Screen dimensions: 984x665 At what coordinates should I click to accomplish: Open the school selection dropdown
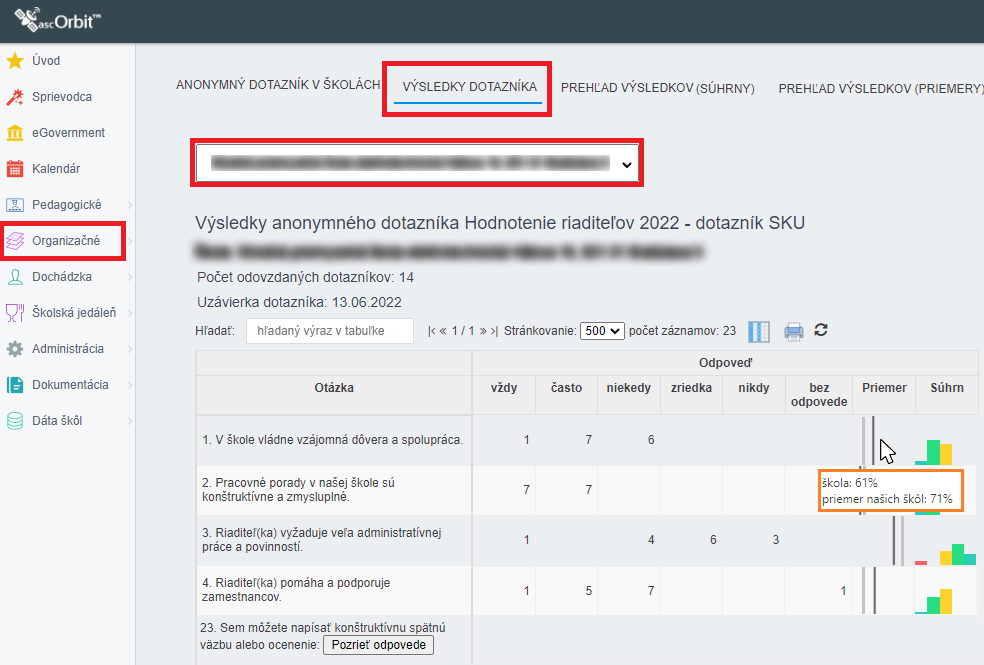point(417,163)
